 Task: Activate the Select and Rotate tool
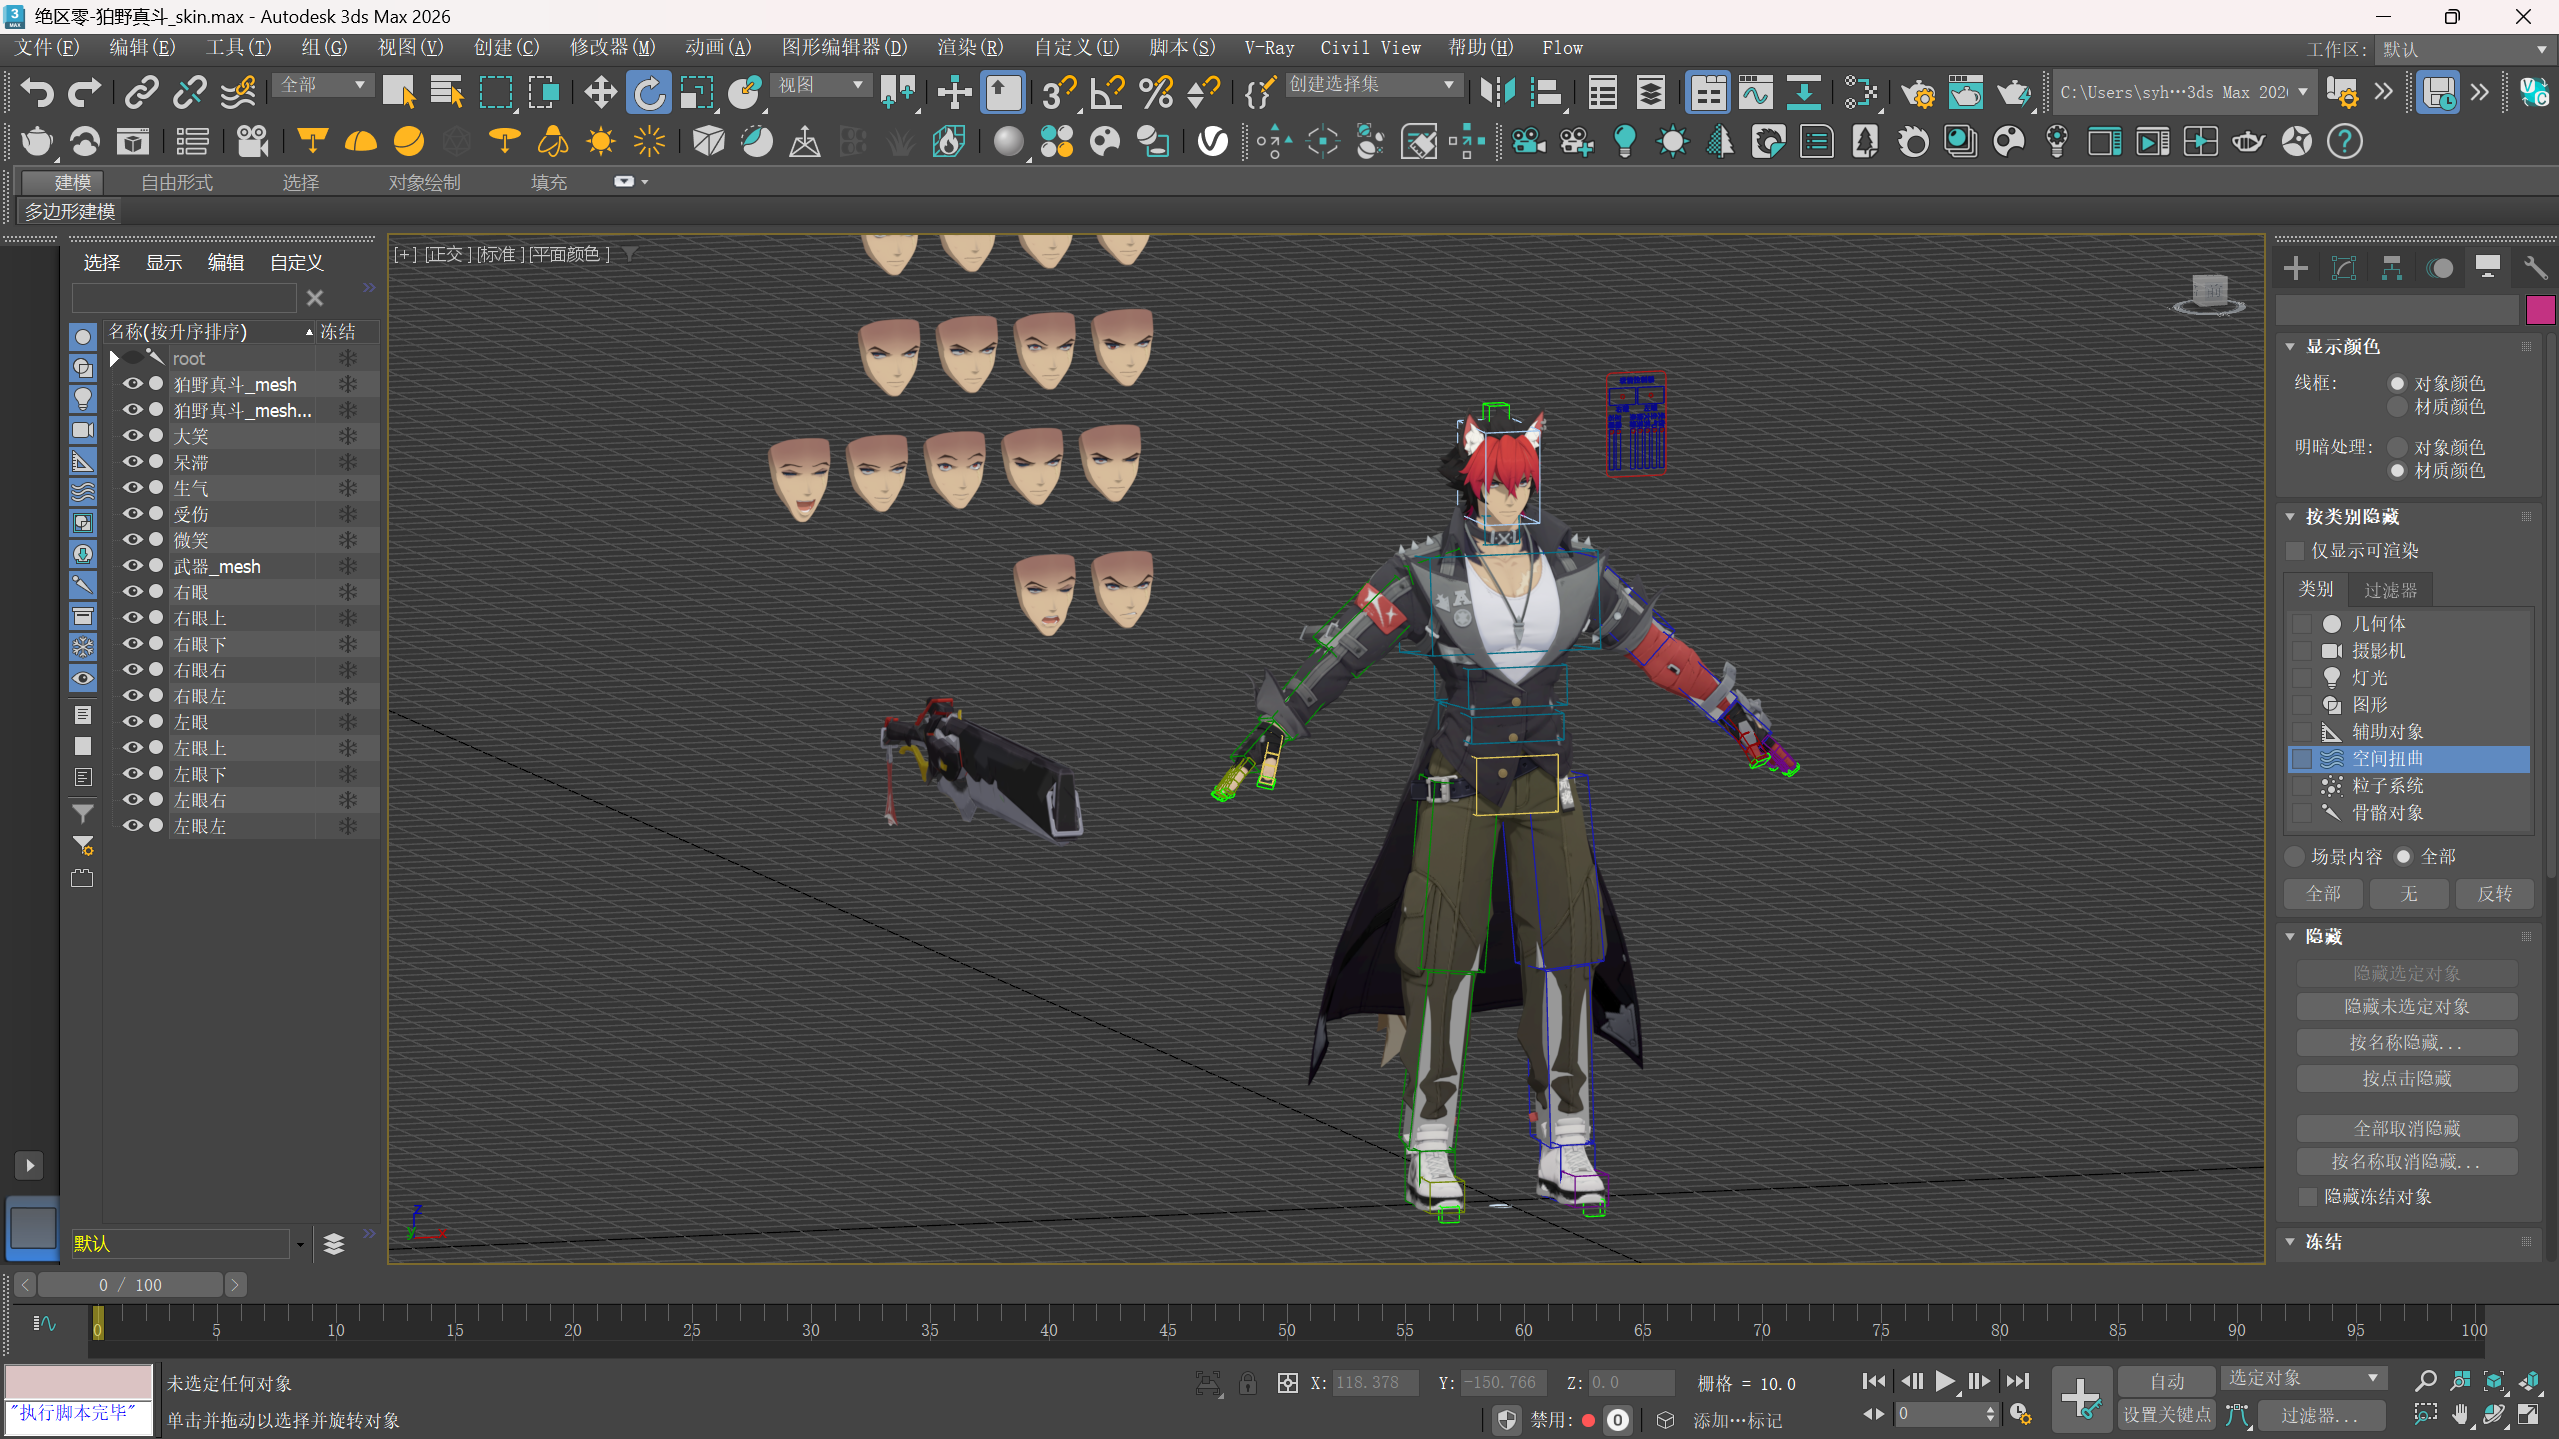(x=648, y=93)
